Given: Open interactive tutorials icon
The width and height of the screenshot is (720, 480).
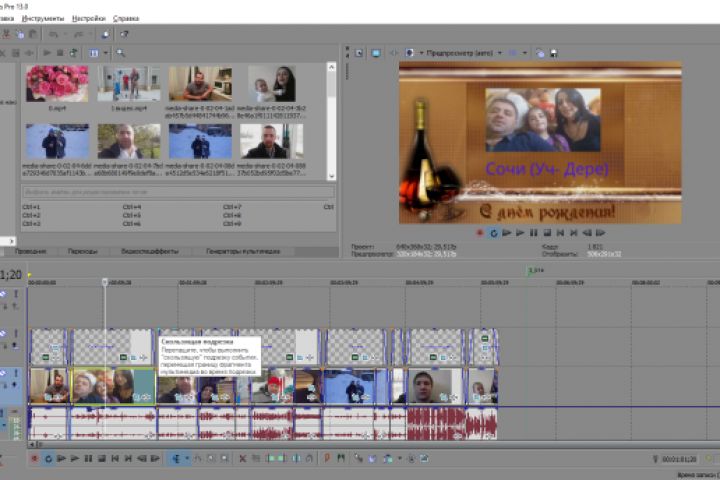Looking at the screenshot, I should pos(105,34).
